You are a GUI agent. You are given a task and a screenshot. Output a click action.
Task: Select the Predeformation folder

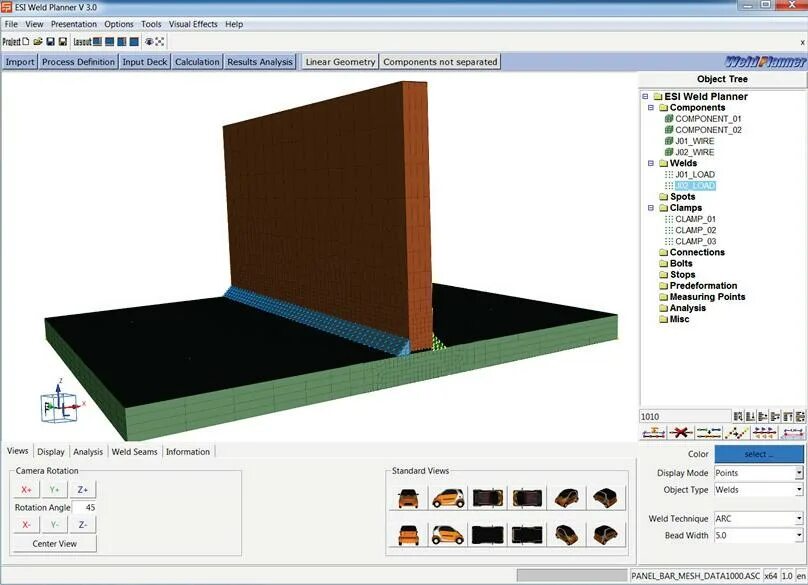[x=703, y=286]
